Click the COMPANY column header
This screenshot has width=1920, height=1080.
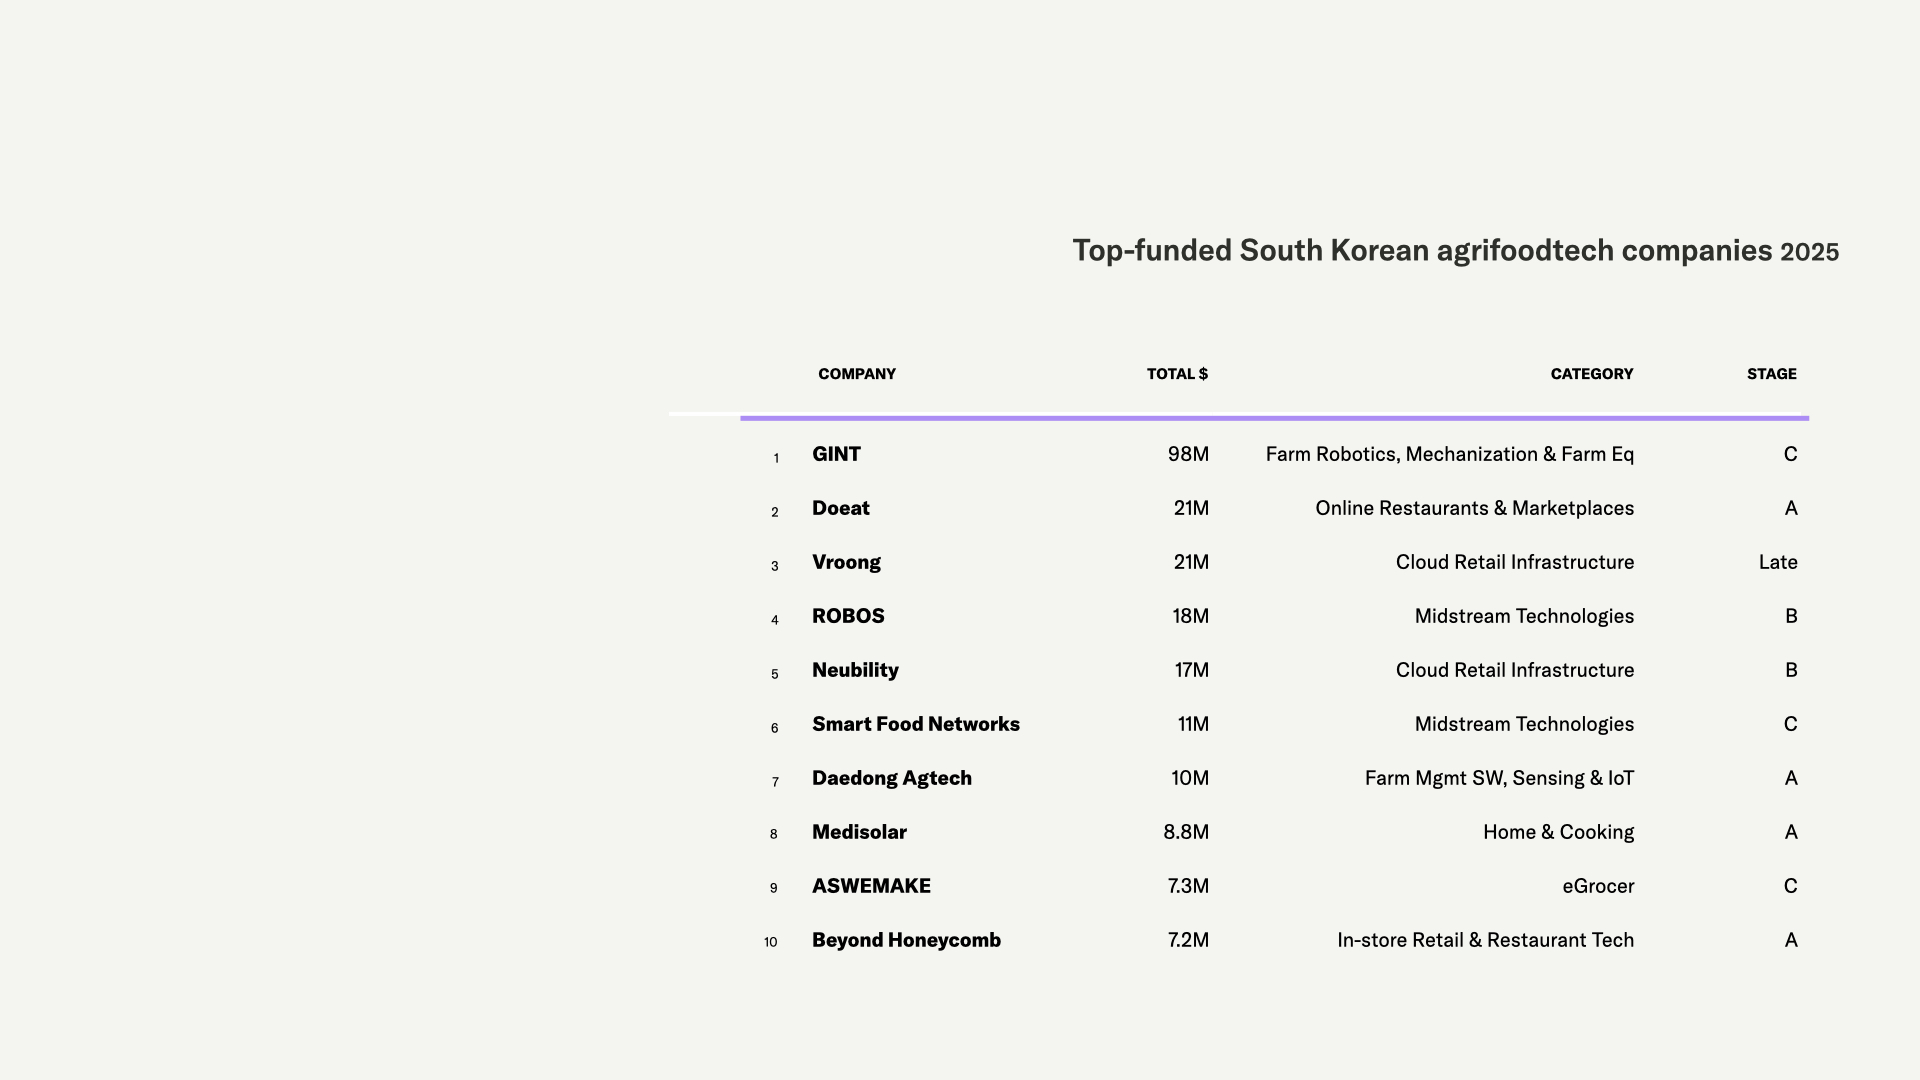point(856,374)
